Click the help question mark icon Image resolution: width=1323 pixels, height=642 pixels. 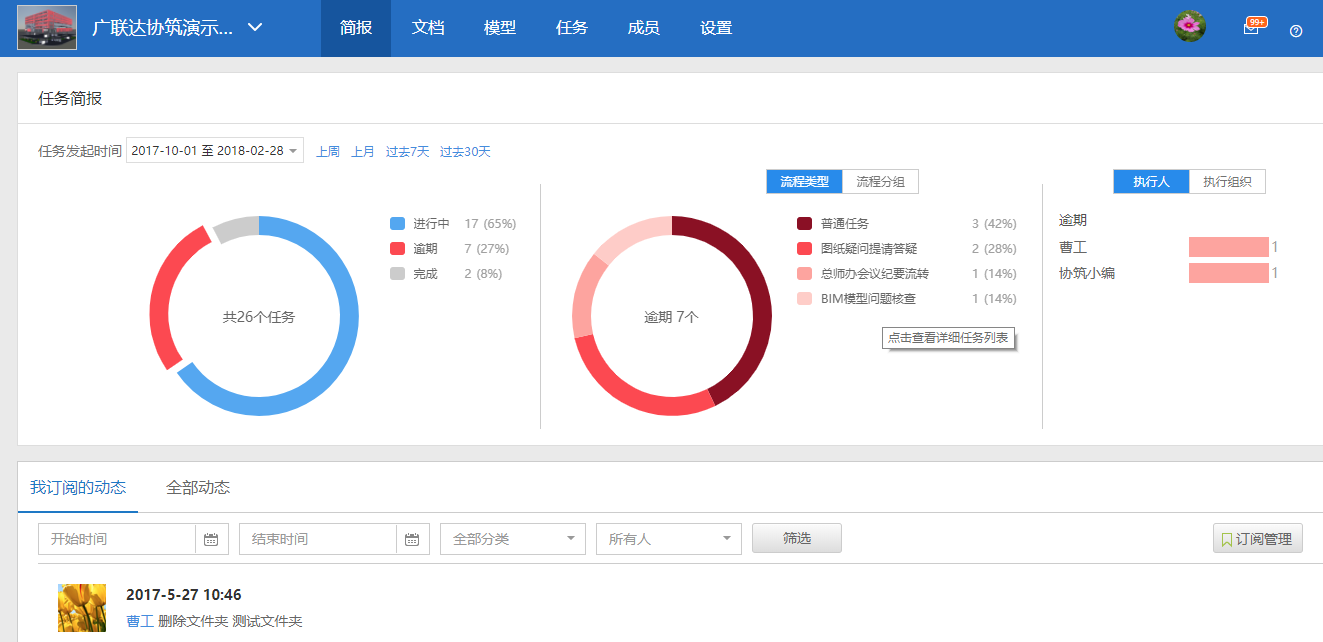(1296, 32)
